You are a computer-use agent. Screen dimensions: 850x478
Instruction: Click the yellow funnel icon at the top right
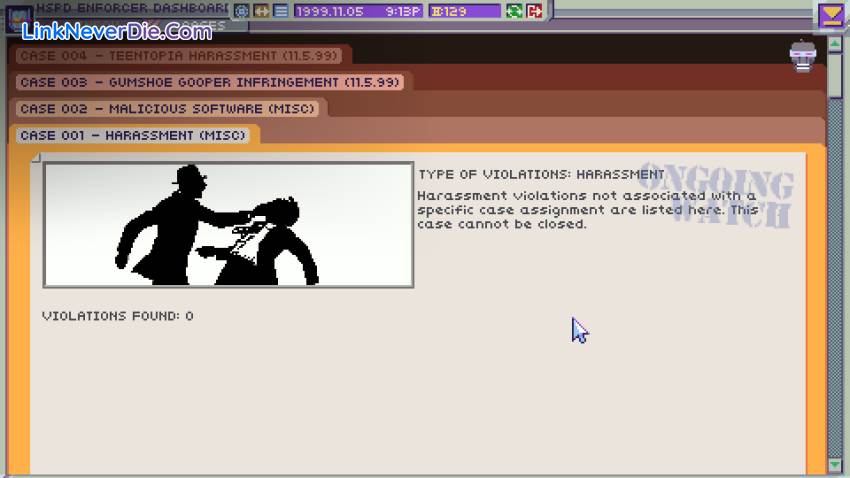point(831,15)
